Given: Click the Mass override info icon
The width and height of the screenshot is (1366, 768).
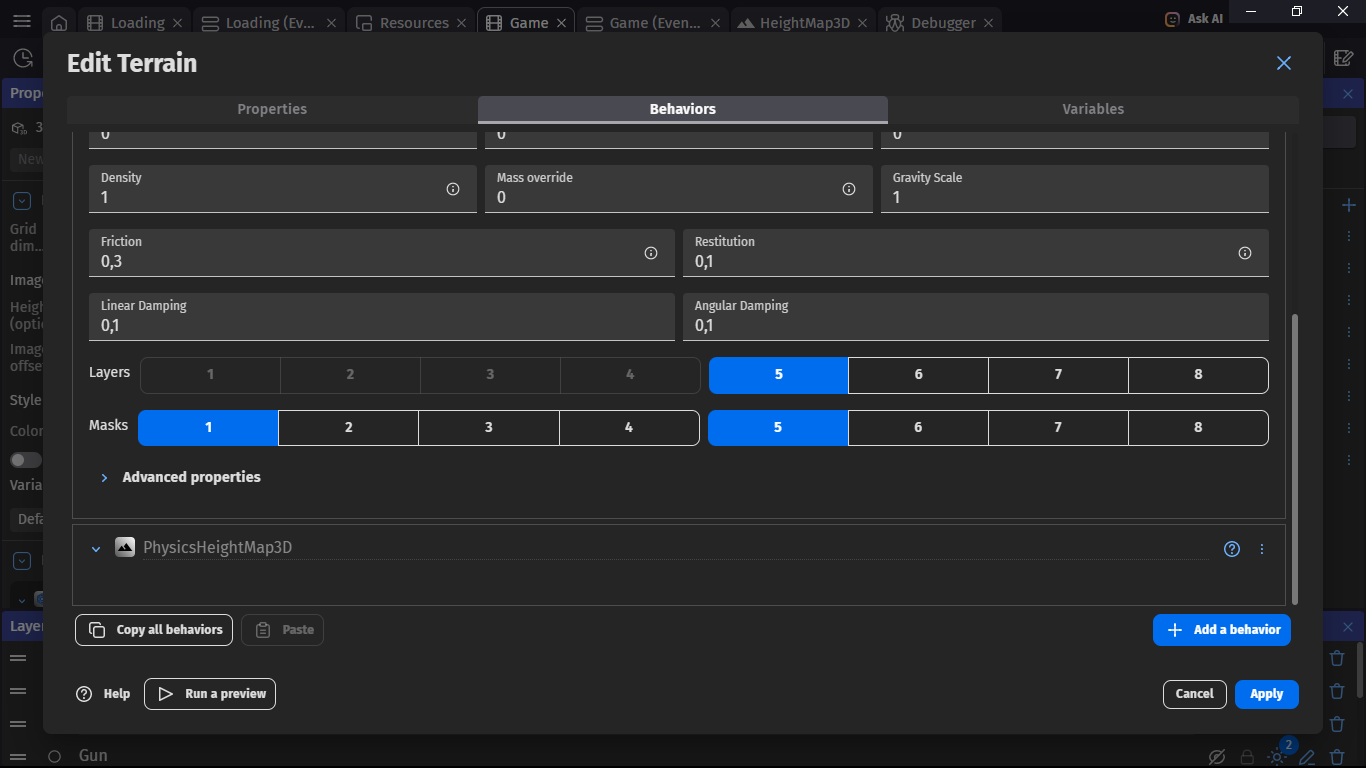Looking at the screenshot, I should [849, 189].
